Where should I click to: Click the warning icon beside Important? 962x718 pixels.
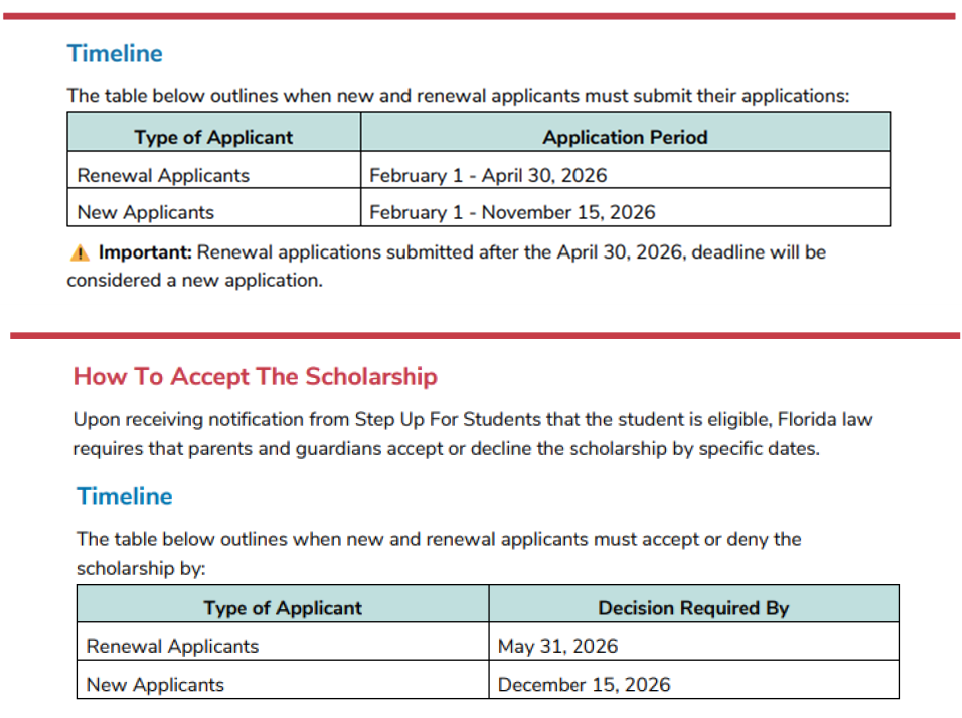pyautogui.click(x=80, y=253)
